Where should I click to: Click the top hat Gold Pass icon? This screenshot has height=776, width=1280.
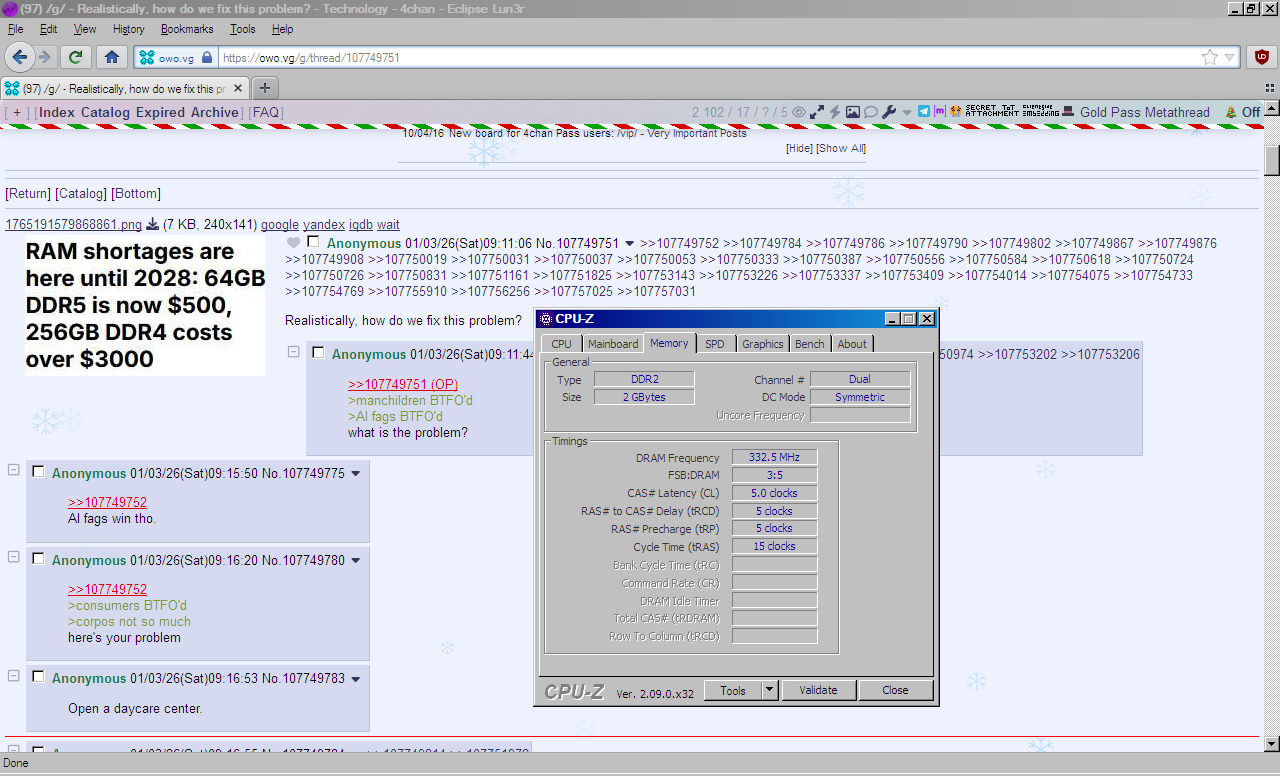point(1069,112)
